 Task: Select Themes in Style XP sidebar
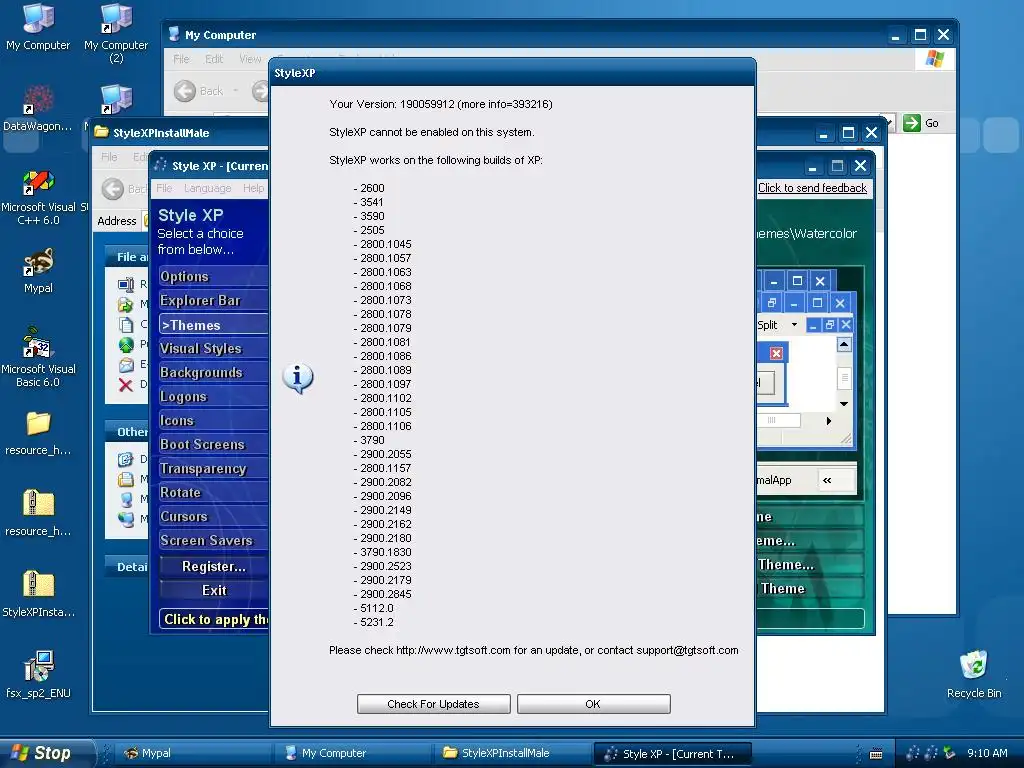coord(213,325)
